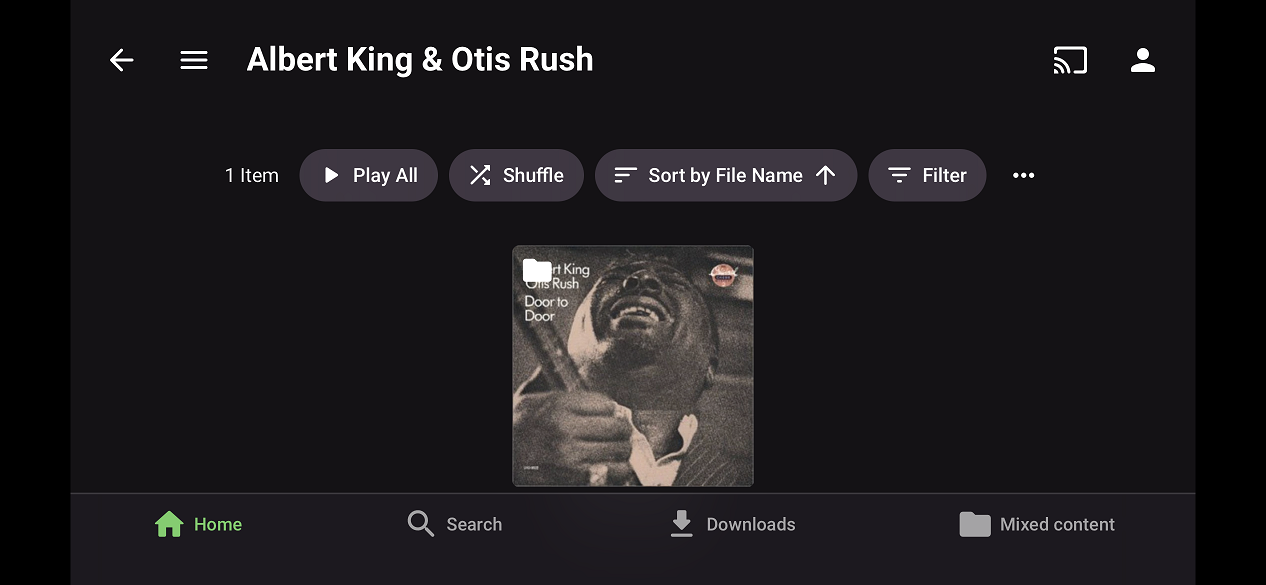The image size is (1266, 585).
Task: Open the Filter options
Action: click(x=927, y=176)
